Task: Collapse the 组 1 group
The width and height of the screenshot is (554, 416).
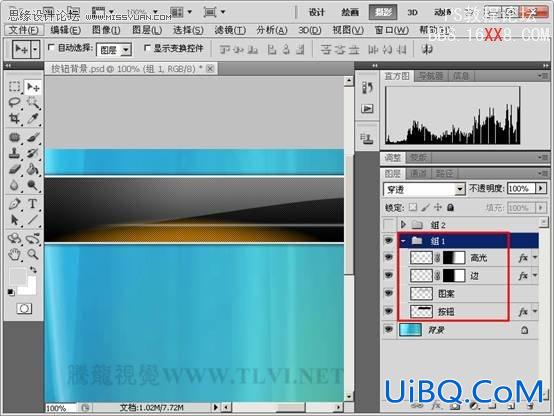Action: (x=403, y=241)
